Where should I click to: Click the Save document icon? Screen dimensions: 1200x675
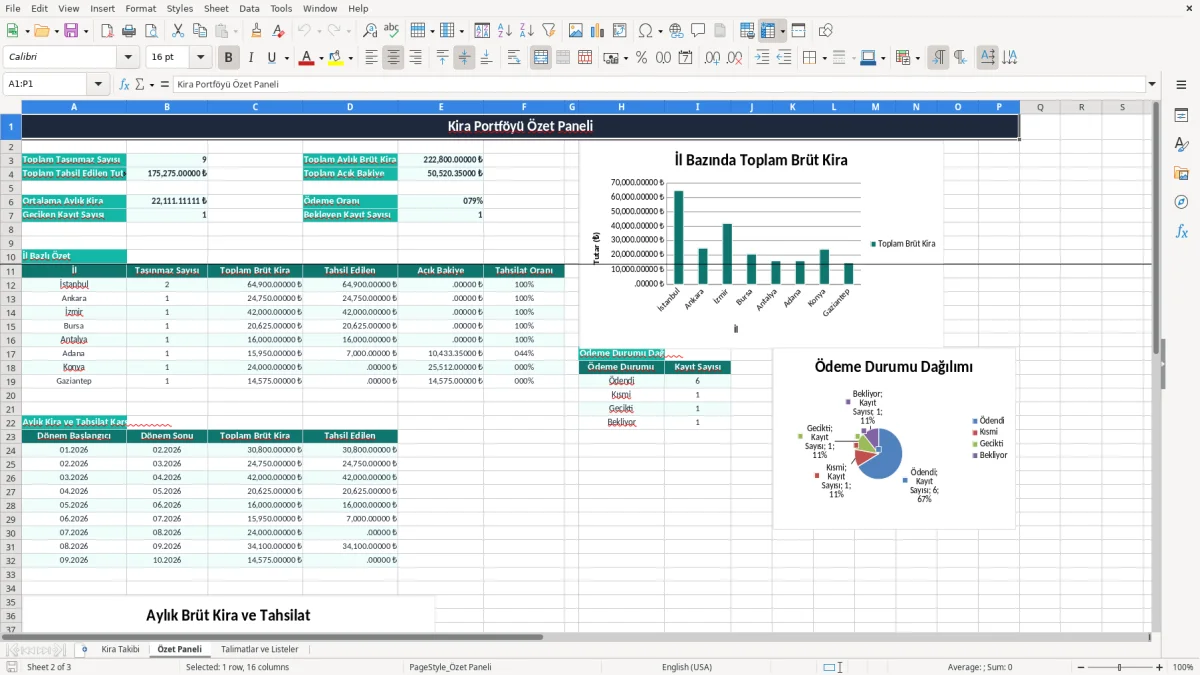point(71,31)
